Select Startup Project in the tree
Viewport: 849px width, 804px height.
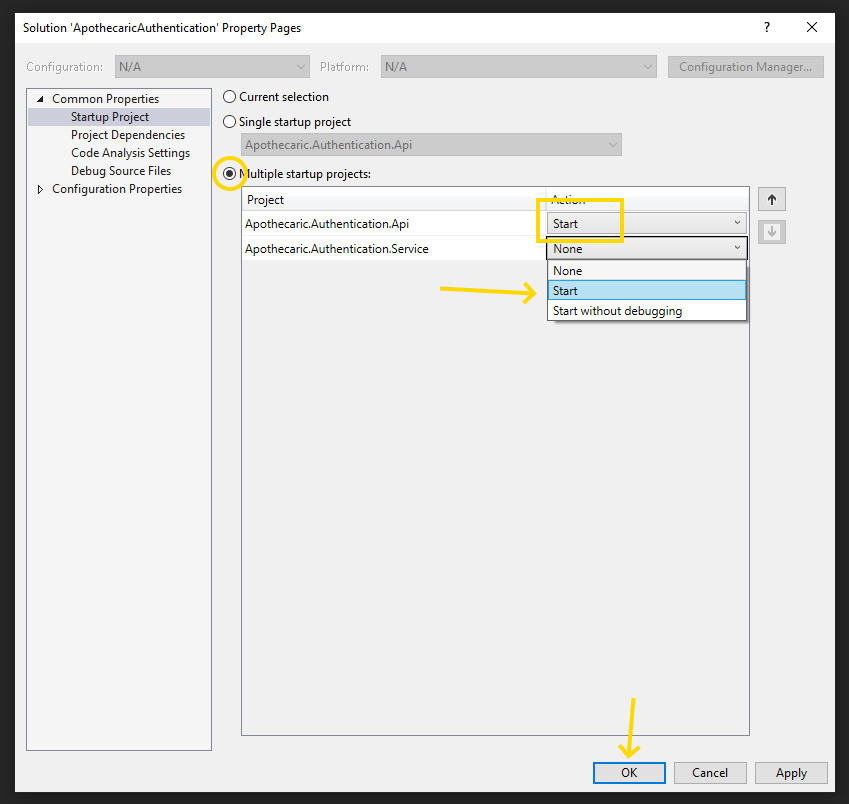pos(109,117)
